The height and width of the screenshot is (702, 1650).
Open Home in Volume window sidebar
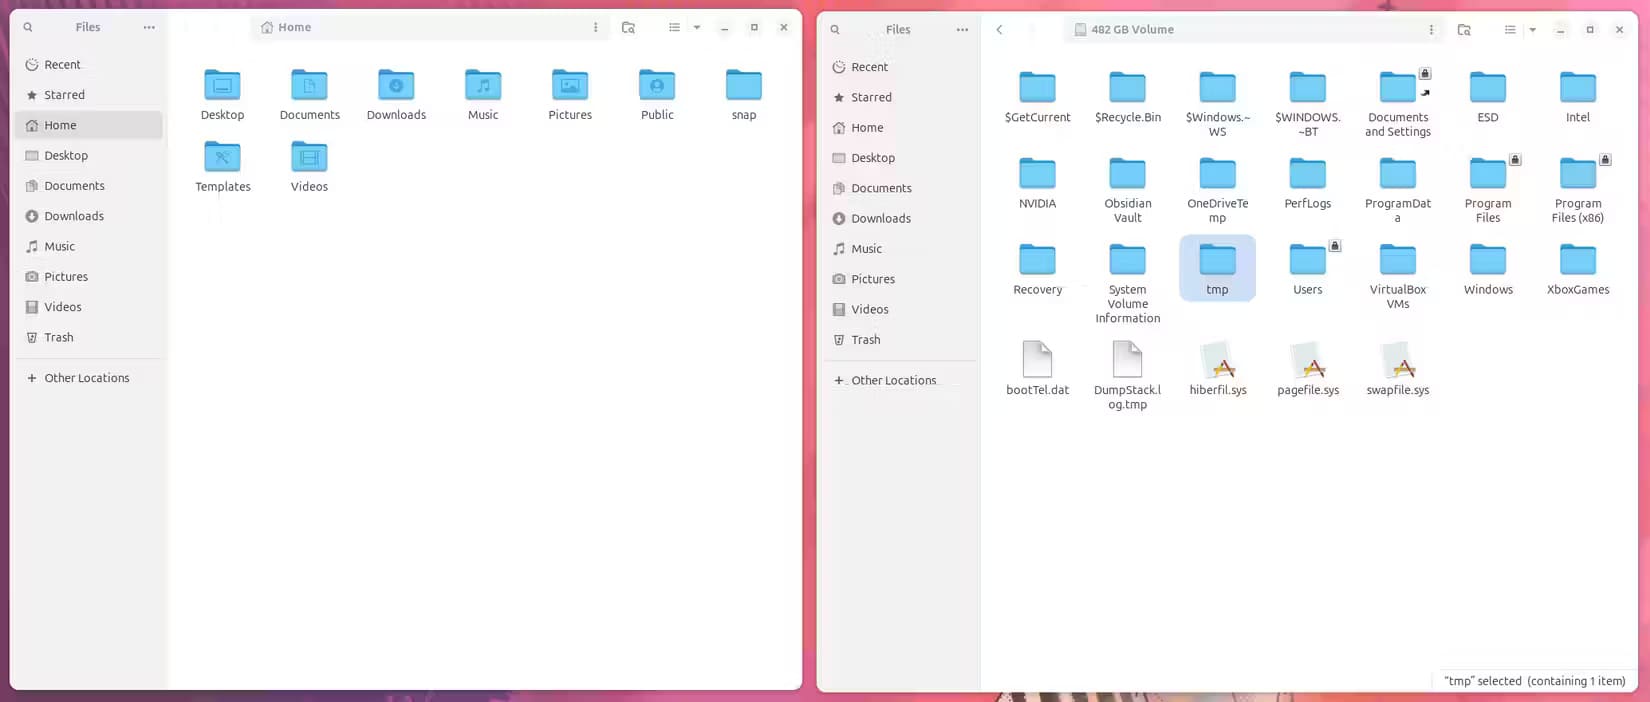(x=899, y=128)
